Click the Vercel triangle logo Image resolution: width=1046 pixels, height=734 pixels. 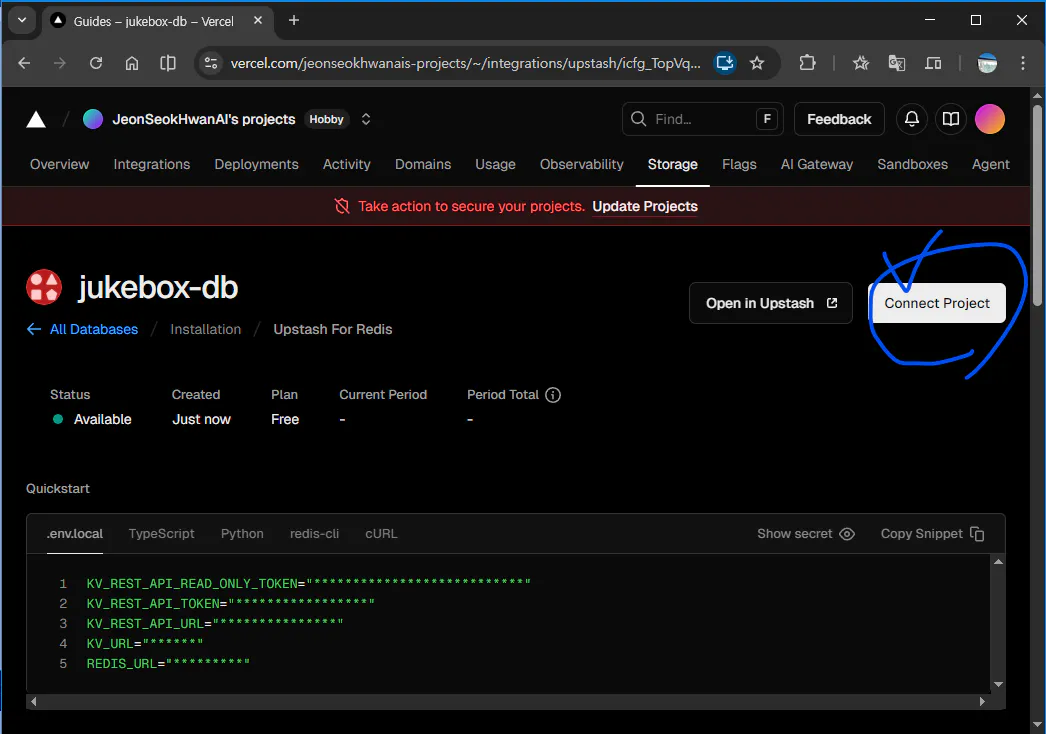click(36, 119)
